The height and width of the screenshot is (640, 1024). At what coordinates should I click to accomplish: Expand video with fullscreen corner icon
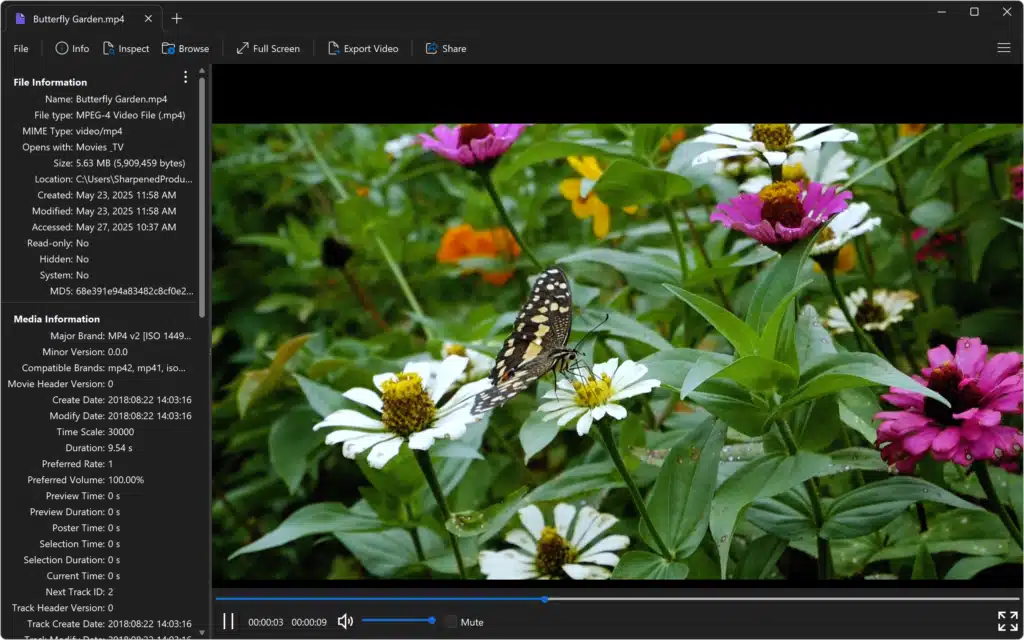coord(1008,620)
